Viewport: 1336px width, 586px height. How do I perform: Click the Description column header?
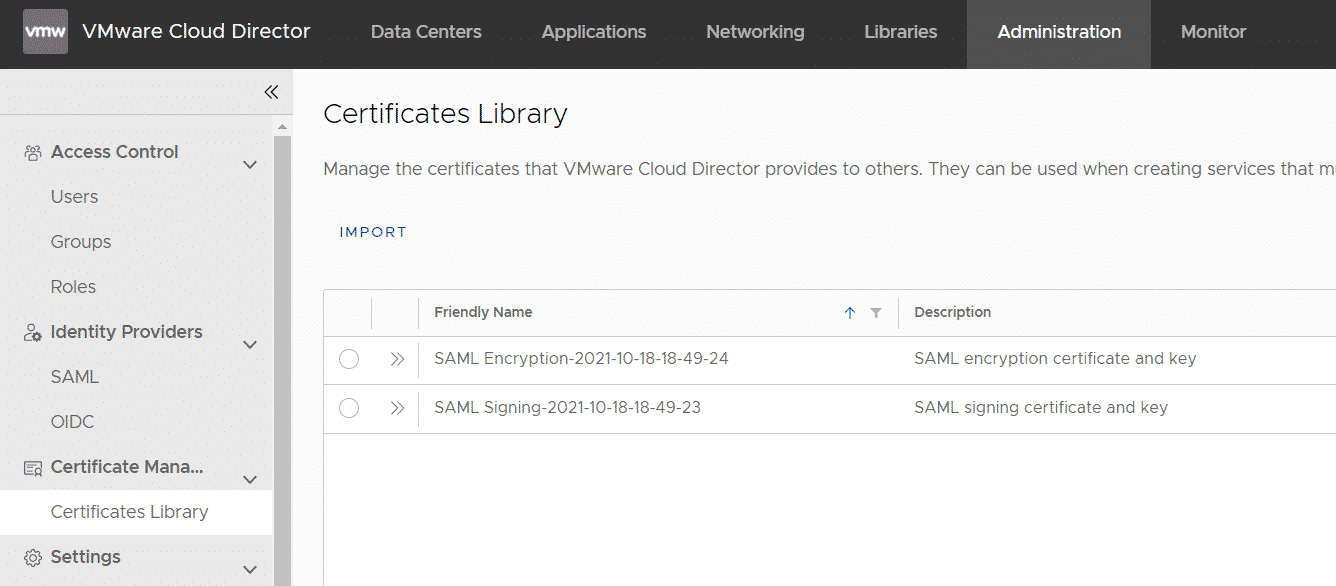pos(953,313)
